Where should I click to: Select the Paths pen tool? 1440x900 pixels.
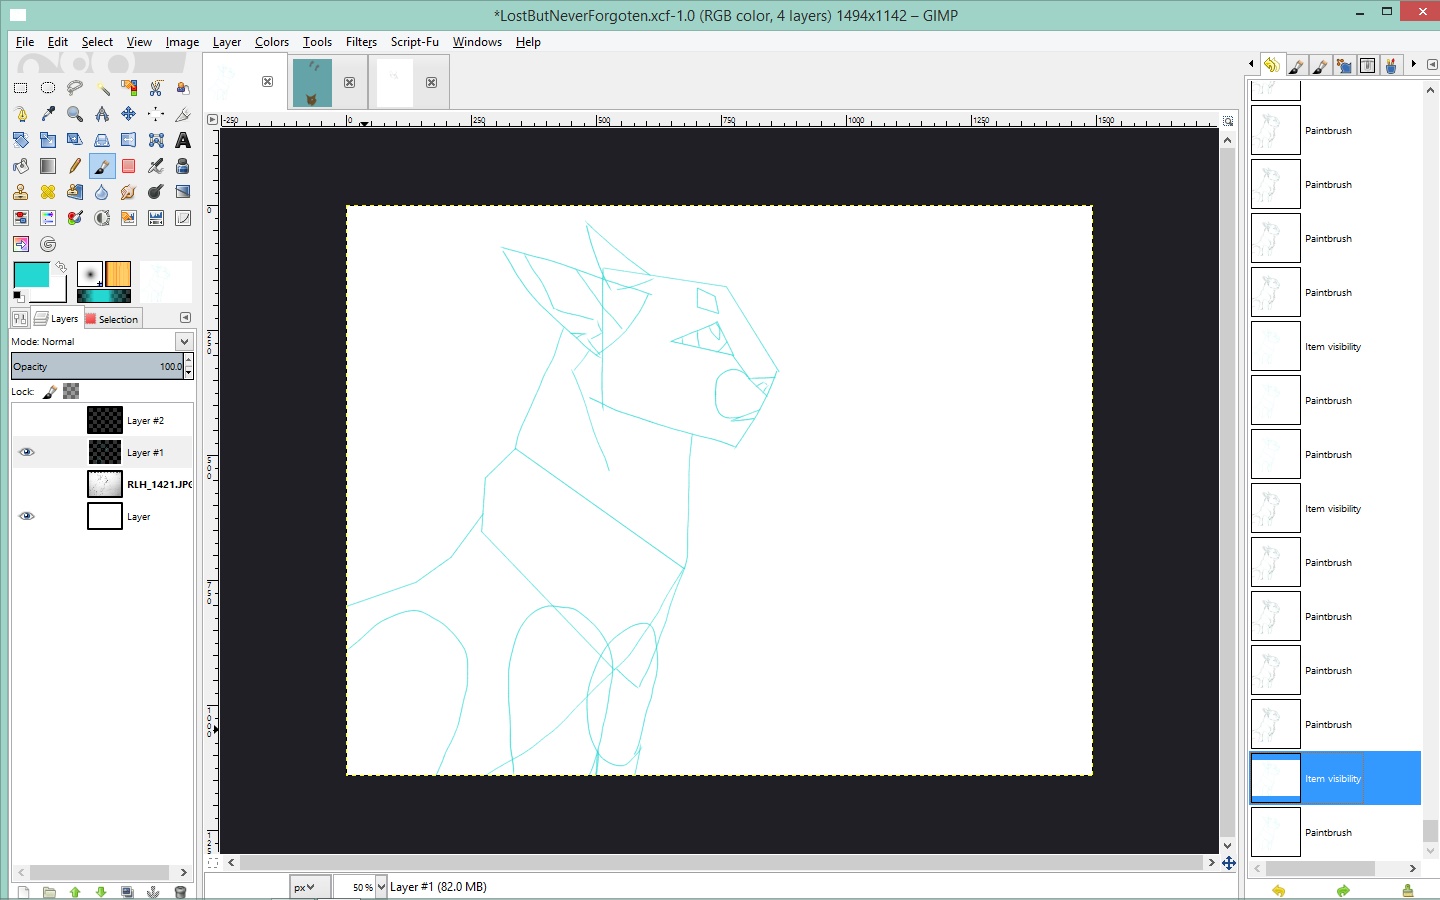pos(21,114)
